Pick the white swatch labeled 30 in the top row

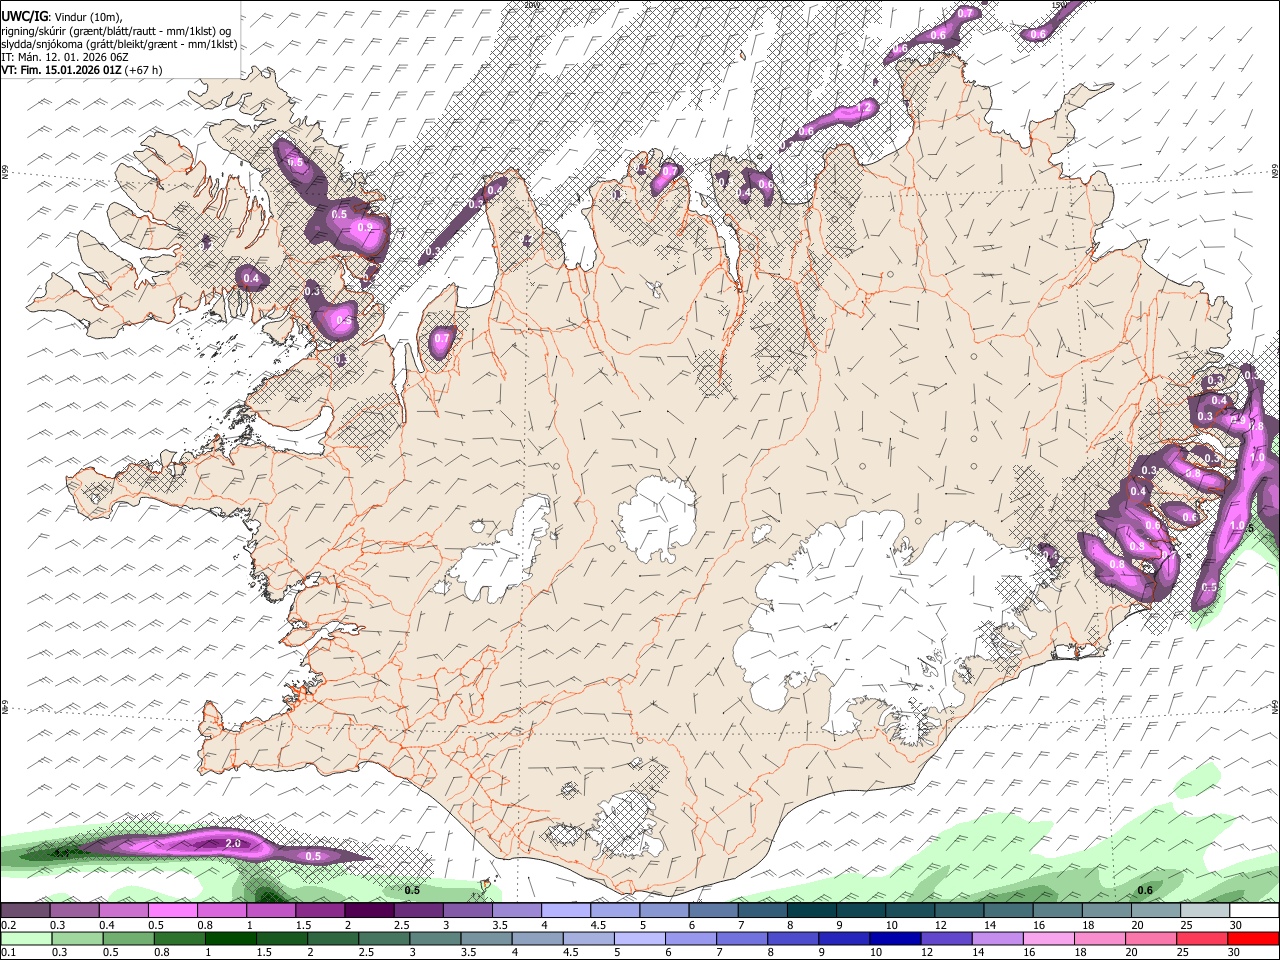coord(1254,911)
